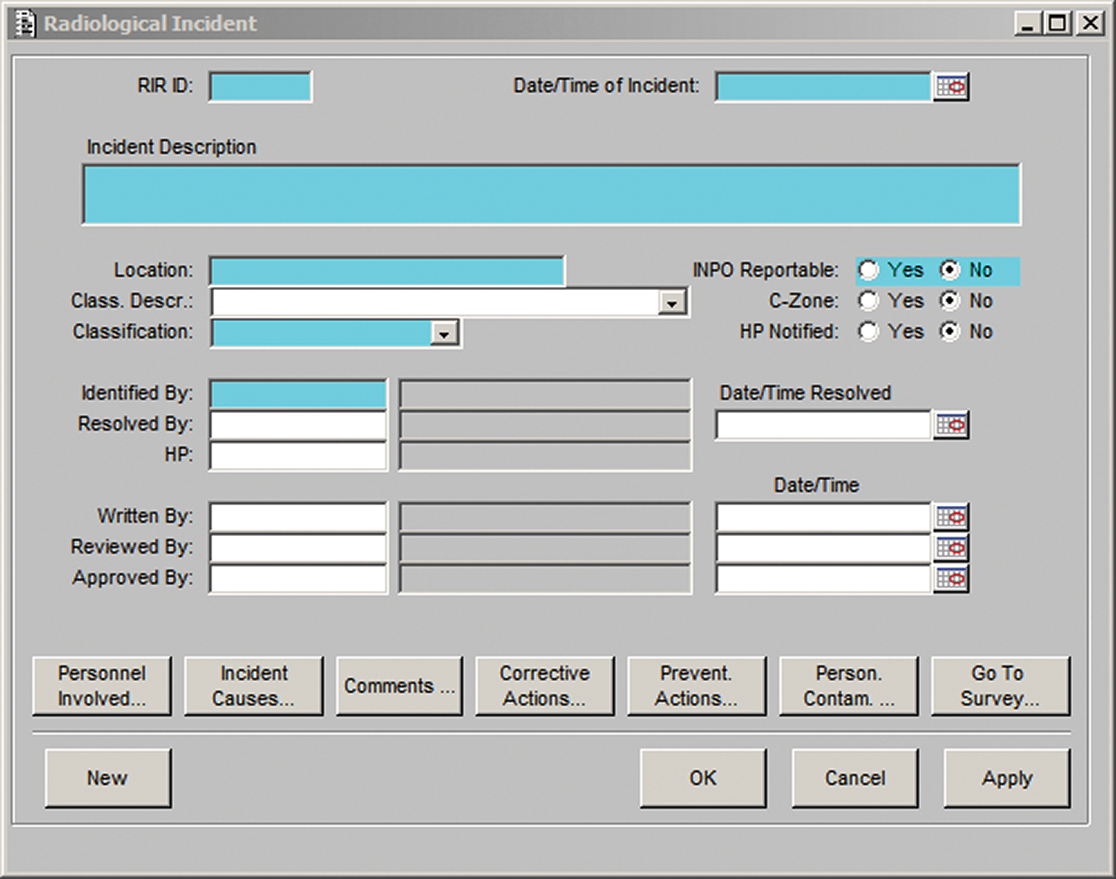Open calendar icon in Approved By row
The image size is (1116, 879).
coord(951,579)
